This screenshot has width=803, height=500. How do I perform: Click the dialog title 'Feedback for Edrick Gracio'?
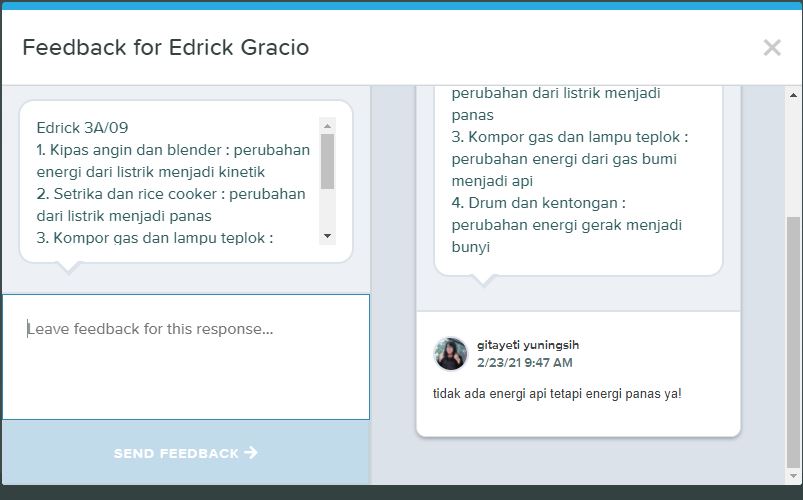click(166, 48)
